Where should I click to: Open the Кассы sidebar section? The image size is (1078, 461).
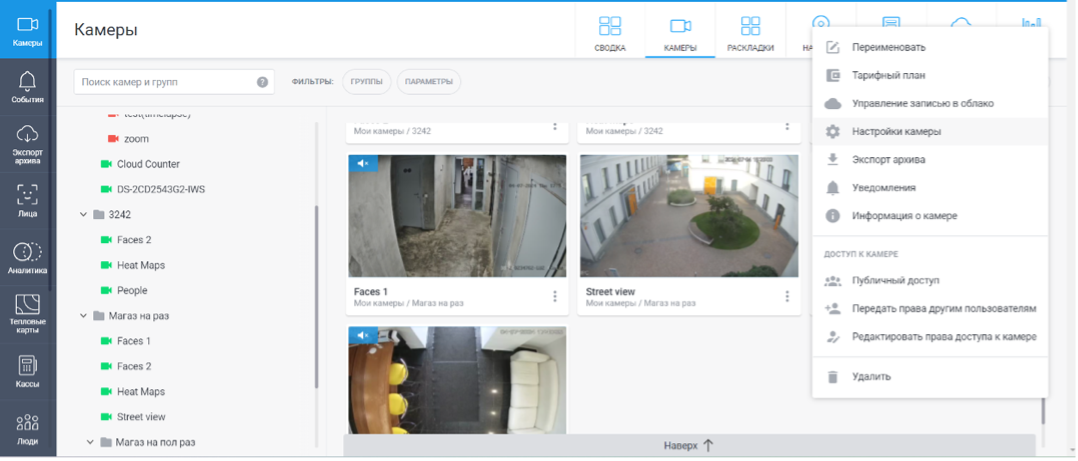click(27, 371)
